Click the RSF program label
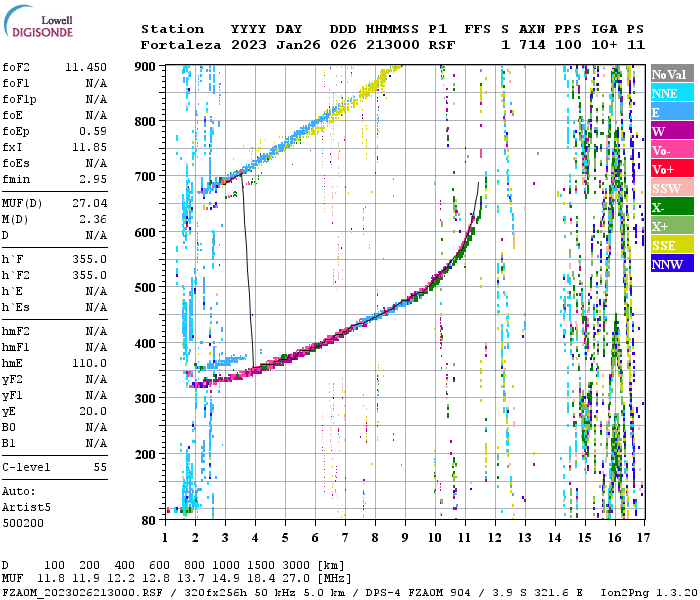This screenshot has height=600, width=700. [442, 45]
